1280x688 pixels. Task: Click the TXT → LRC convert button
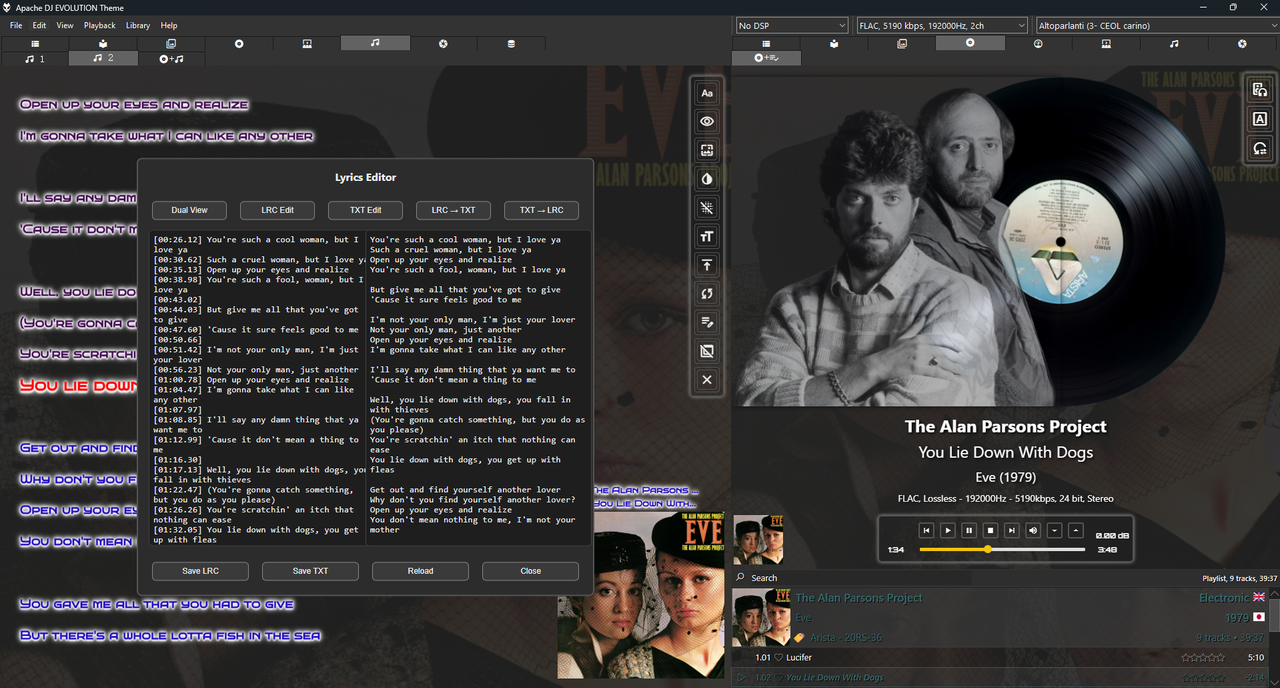point(541,210)
